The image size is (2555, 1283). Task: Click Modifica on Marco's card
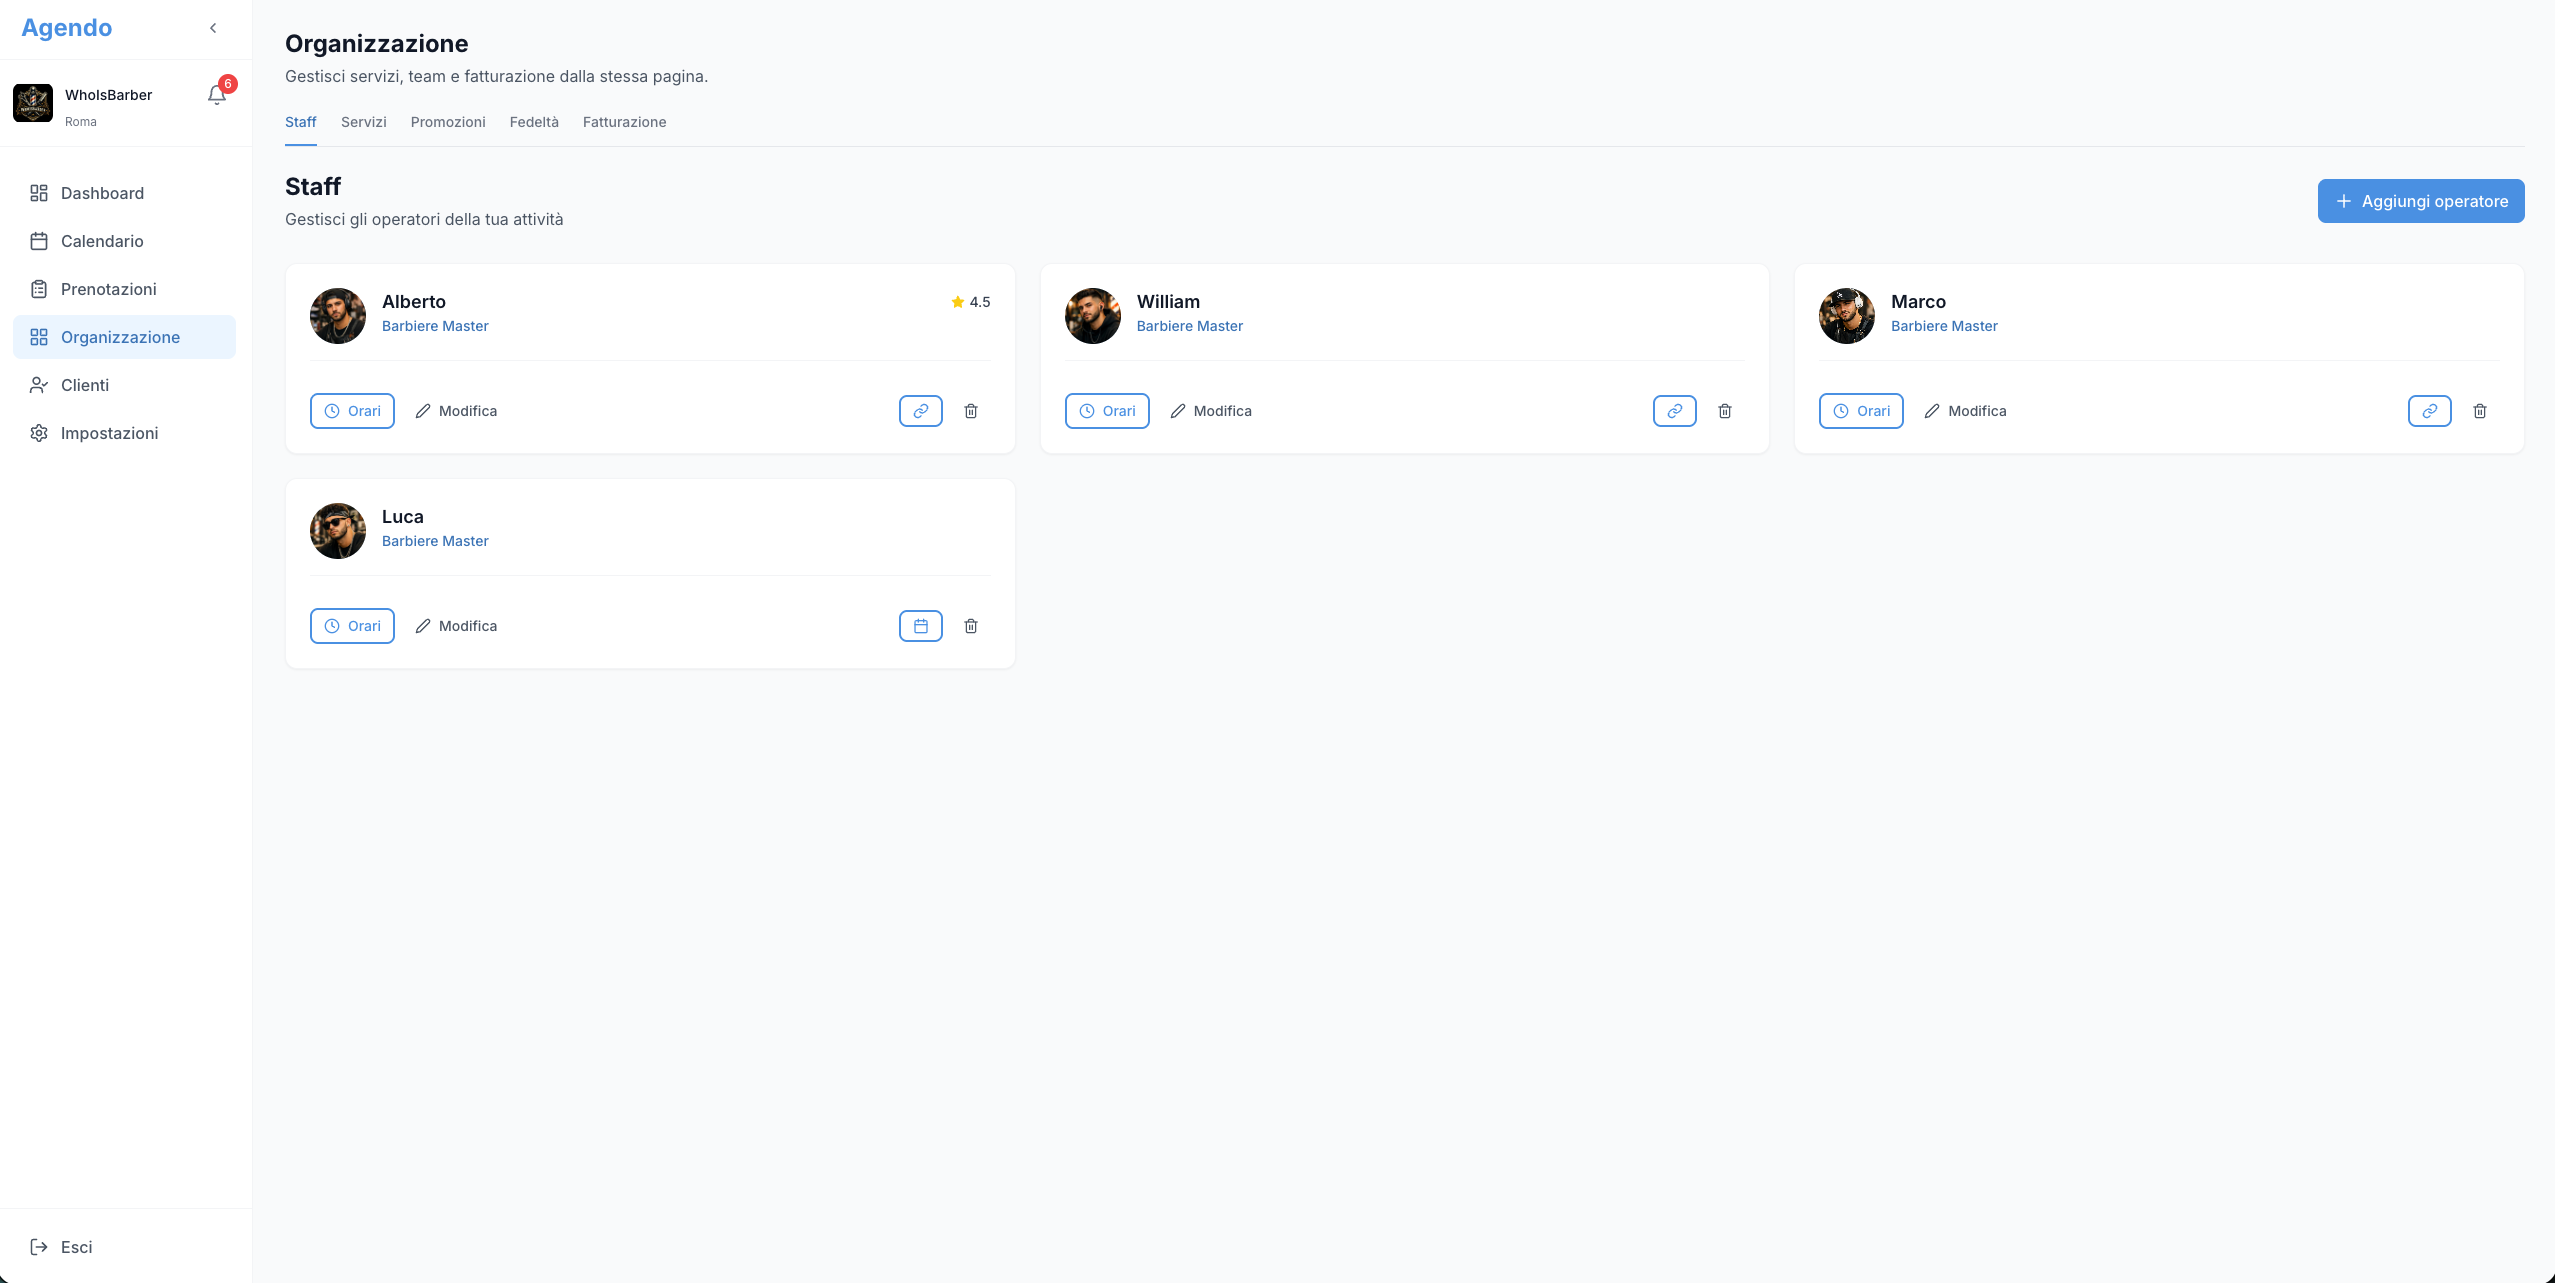[1965, 411]
